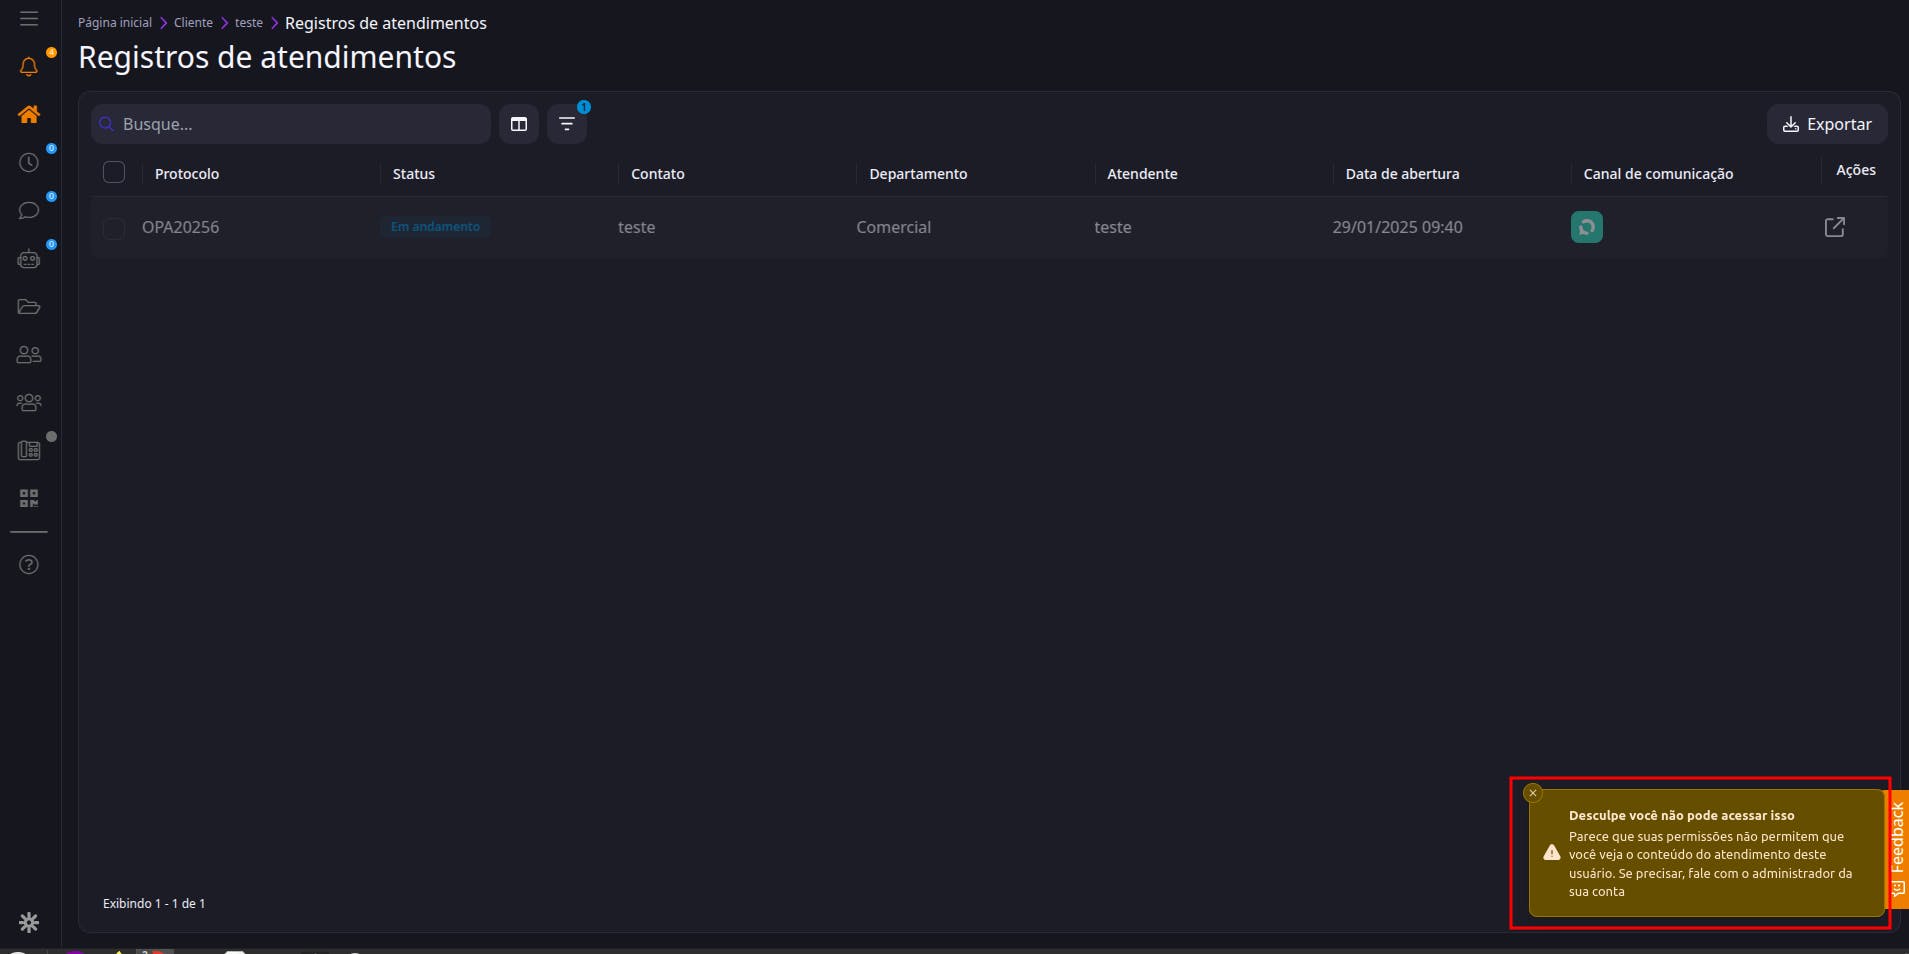Open the team group icon in the sidebar
The image size is (1909, 954).
coord(29,403)
